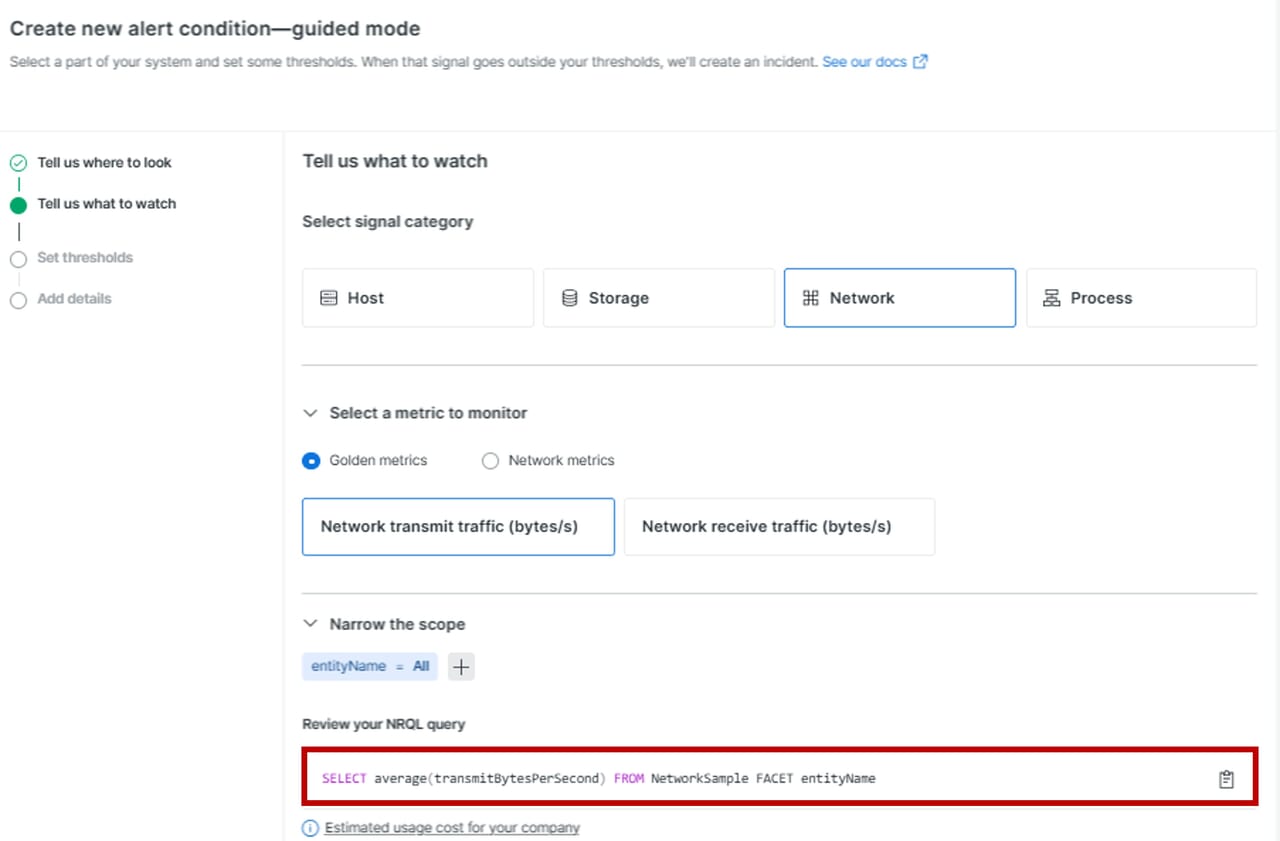Viewport: 1280px width, 841px height.
Task: Click inside the NRQL query text box
Action: point(700,779)
